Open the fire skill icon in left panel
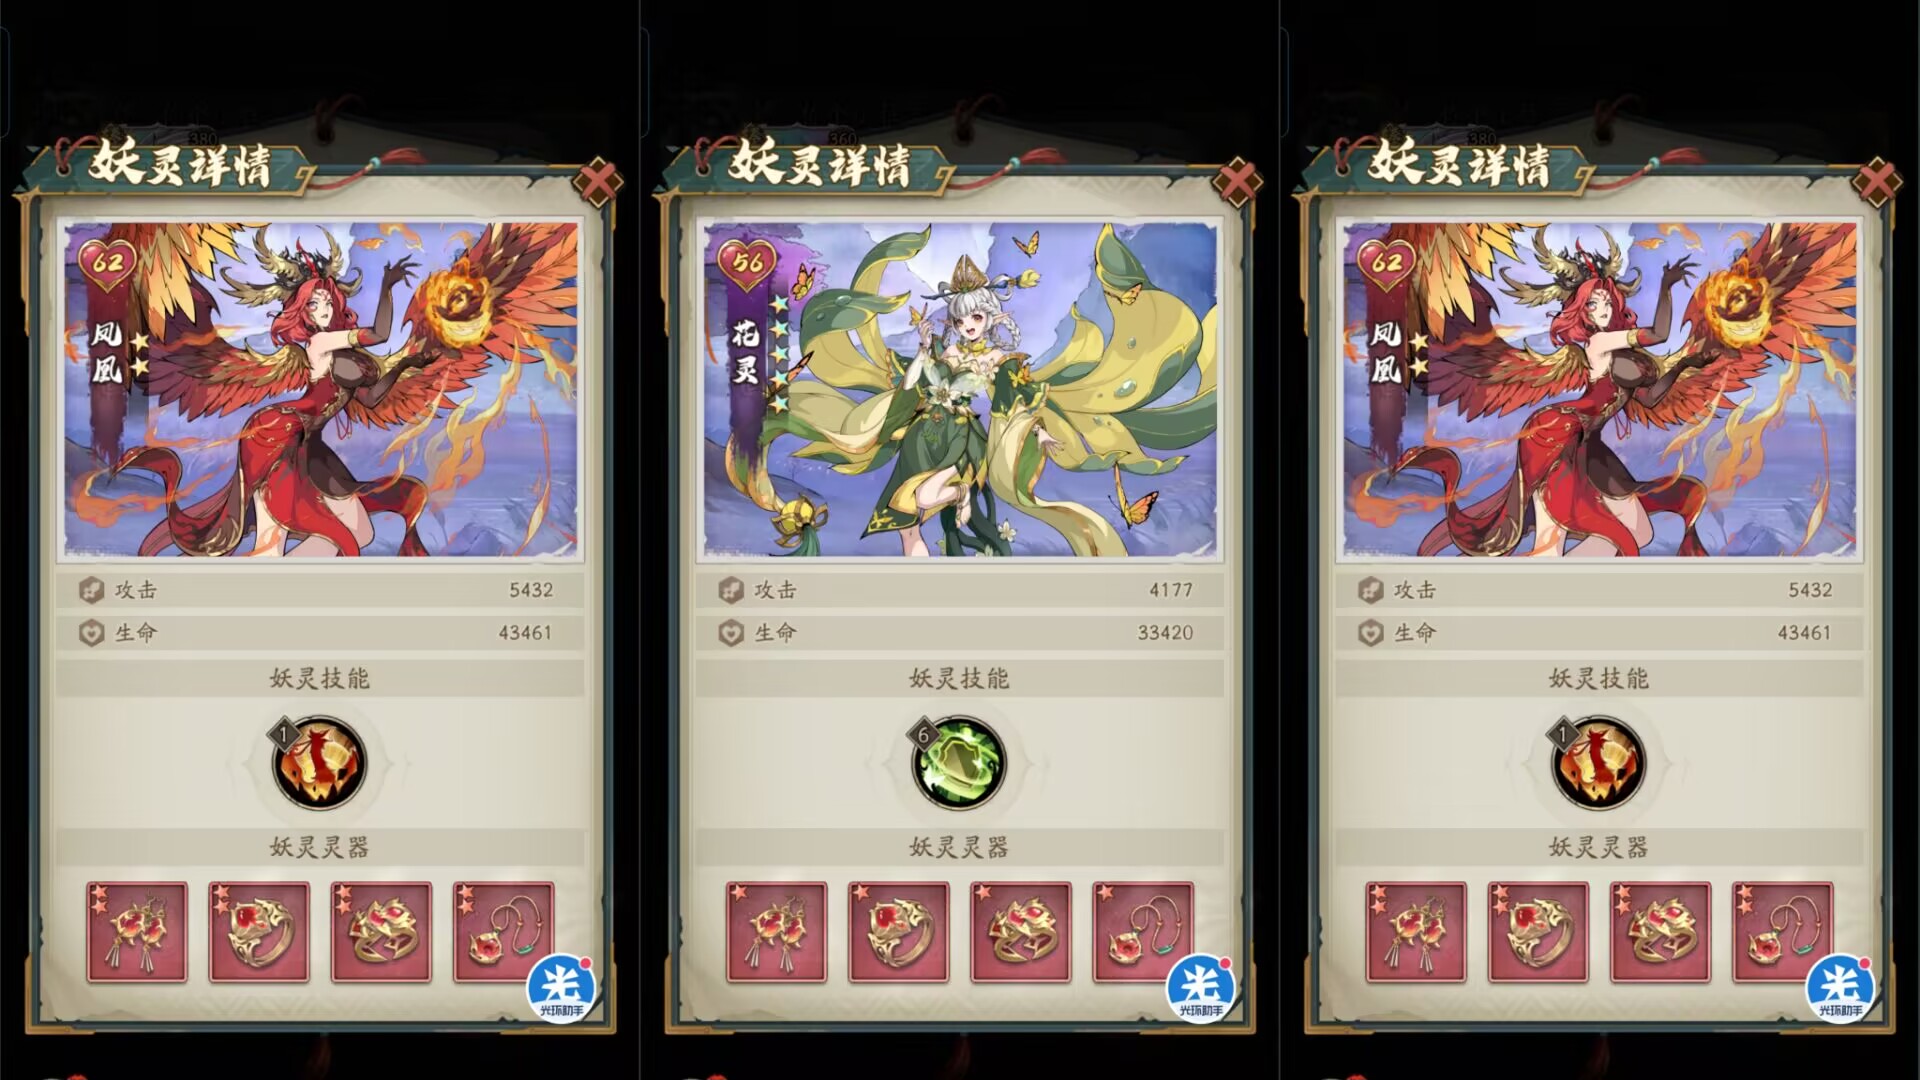This screenshot has width=1920, height=1080. (x=319, y=763)
